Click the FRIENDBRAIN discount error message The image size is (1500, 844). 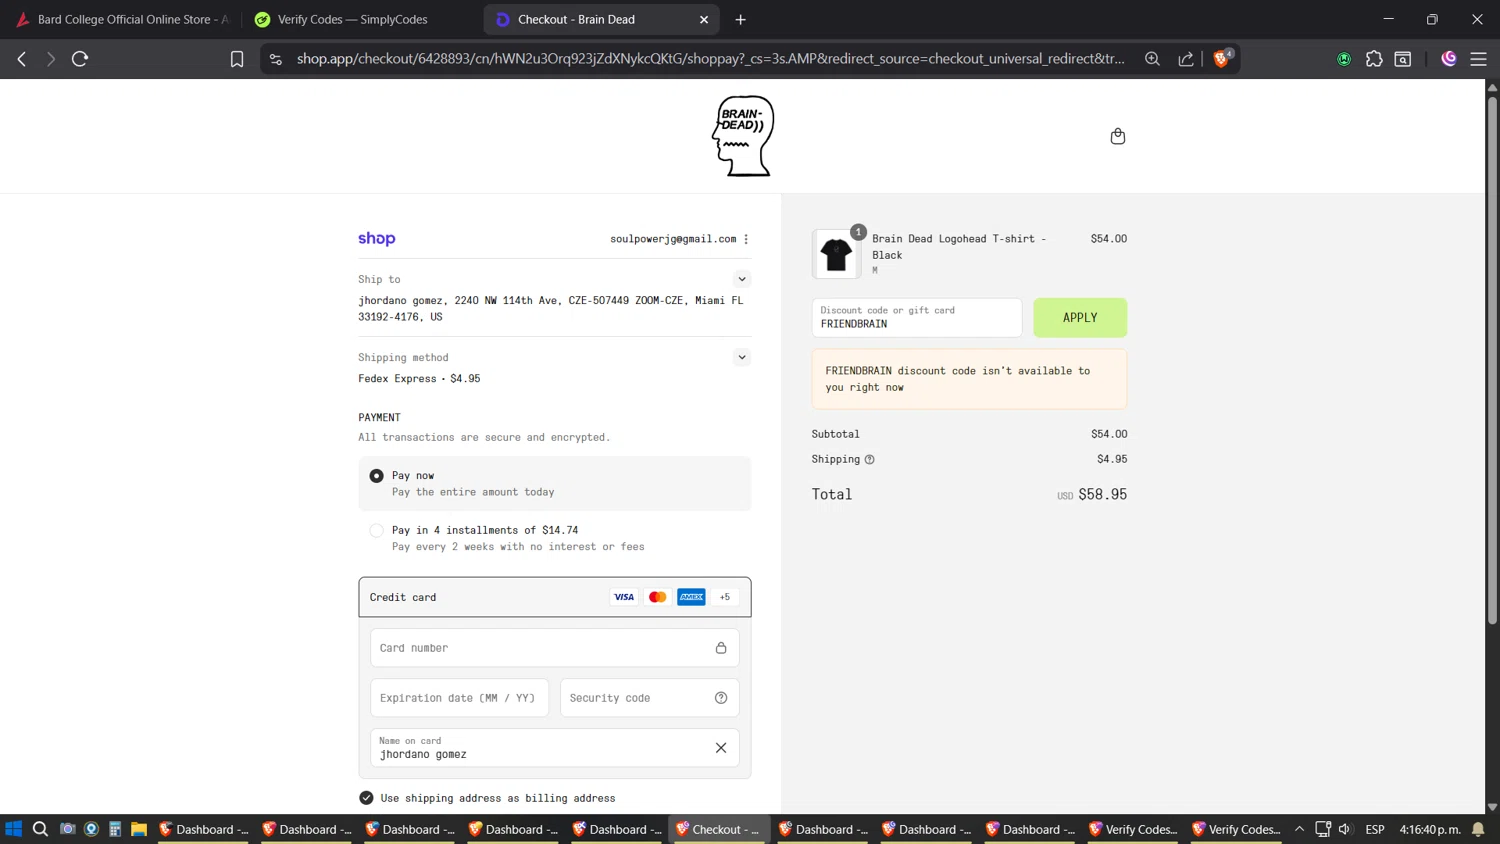tap(969, 379)
